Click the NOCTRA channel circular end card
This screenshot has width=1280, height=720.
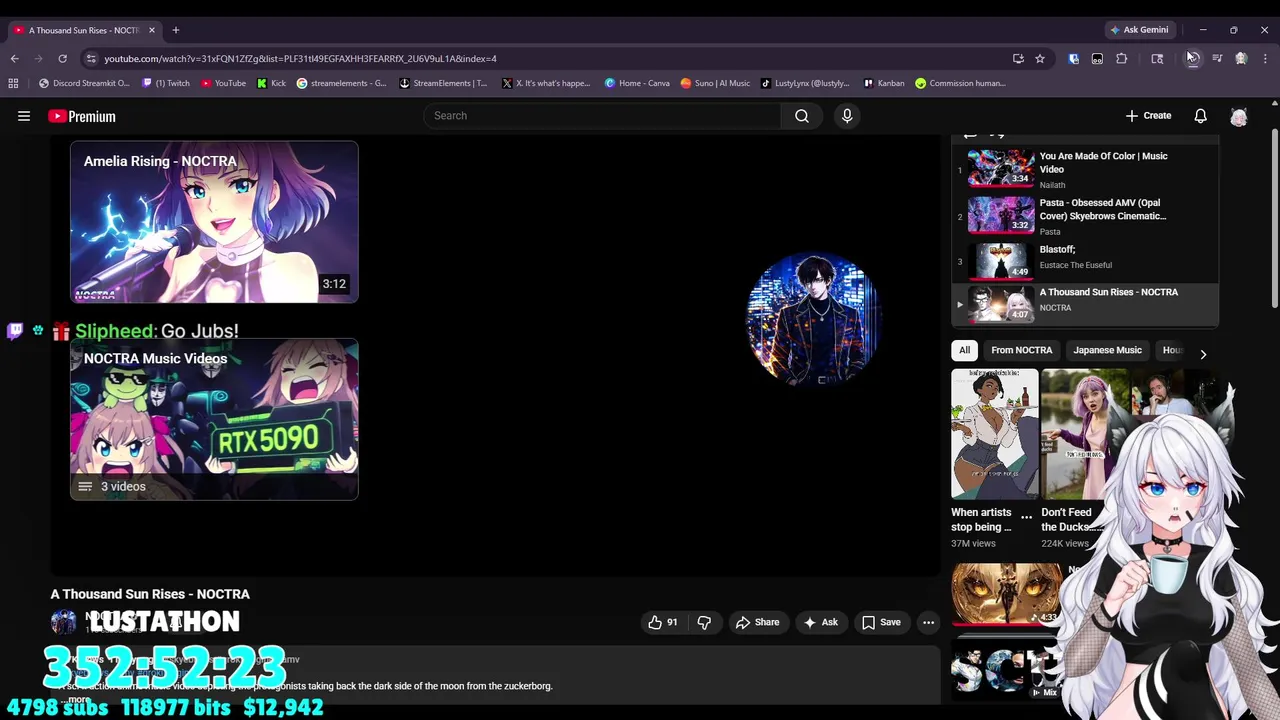(812, 319)
